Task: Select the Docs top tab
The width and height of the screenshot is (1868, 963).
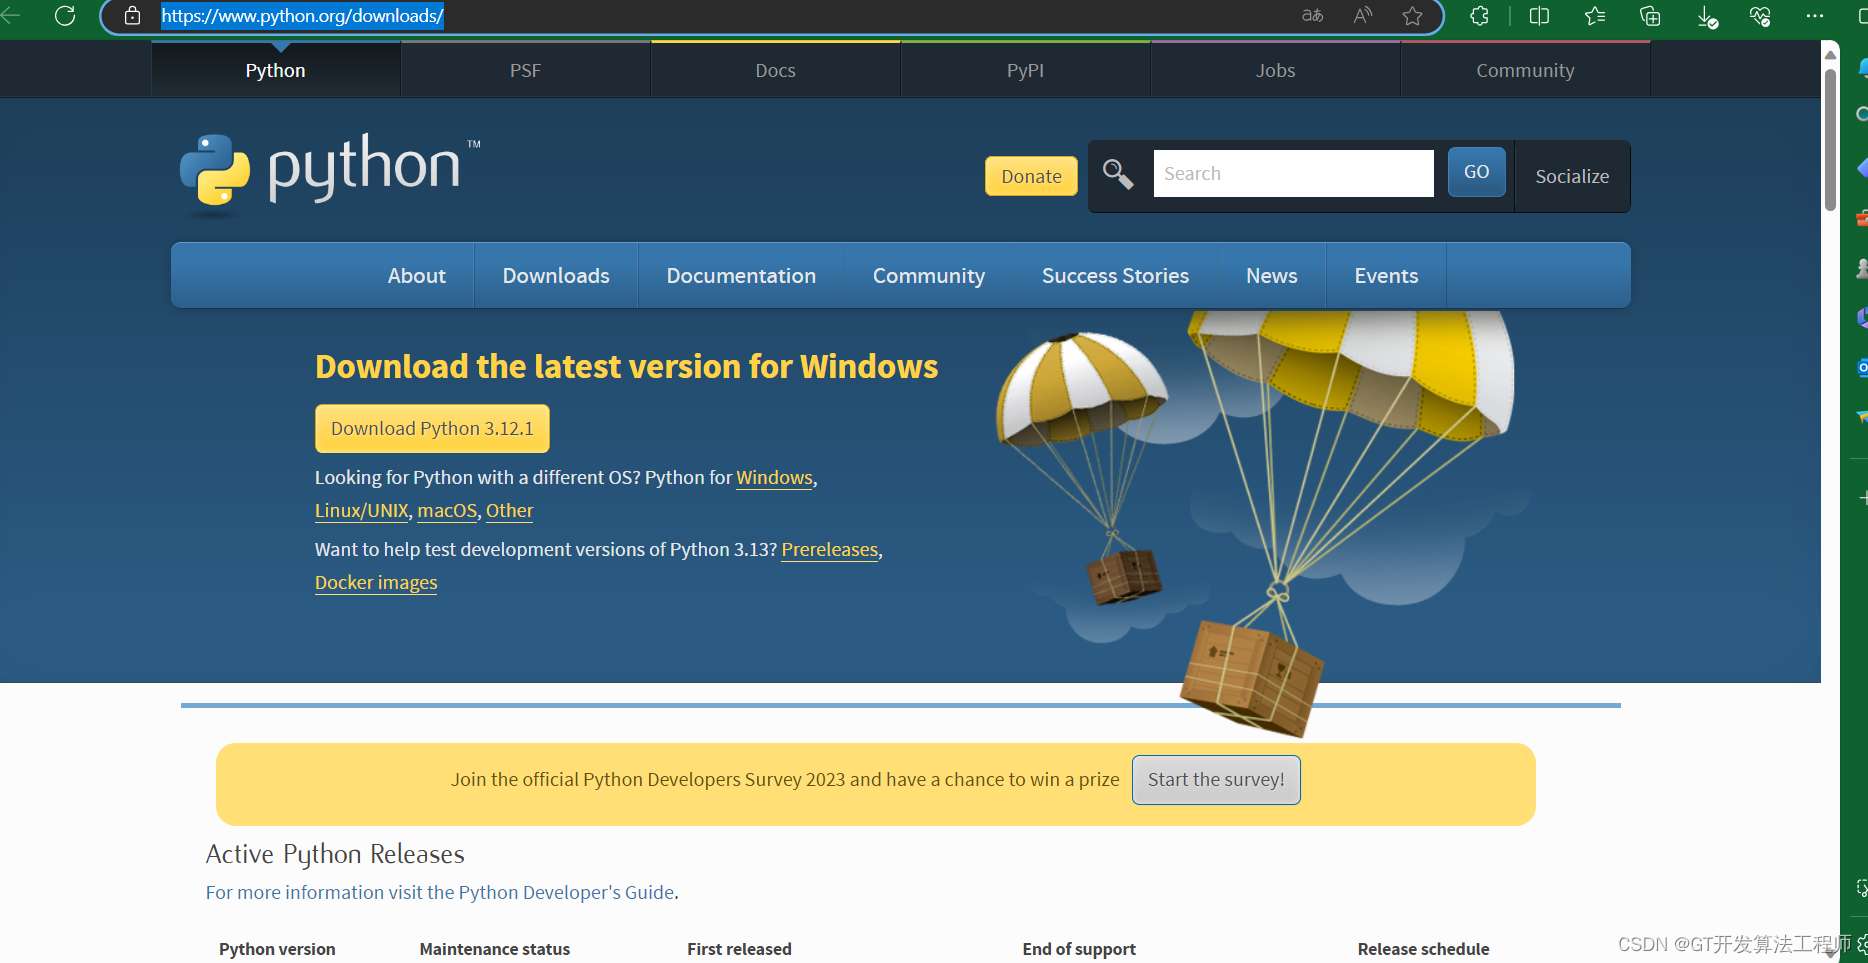Action: click(x=776, y=70)
